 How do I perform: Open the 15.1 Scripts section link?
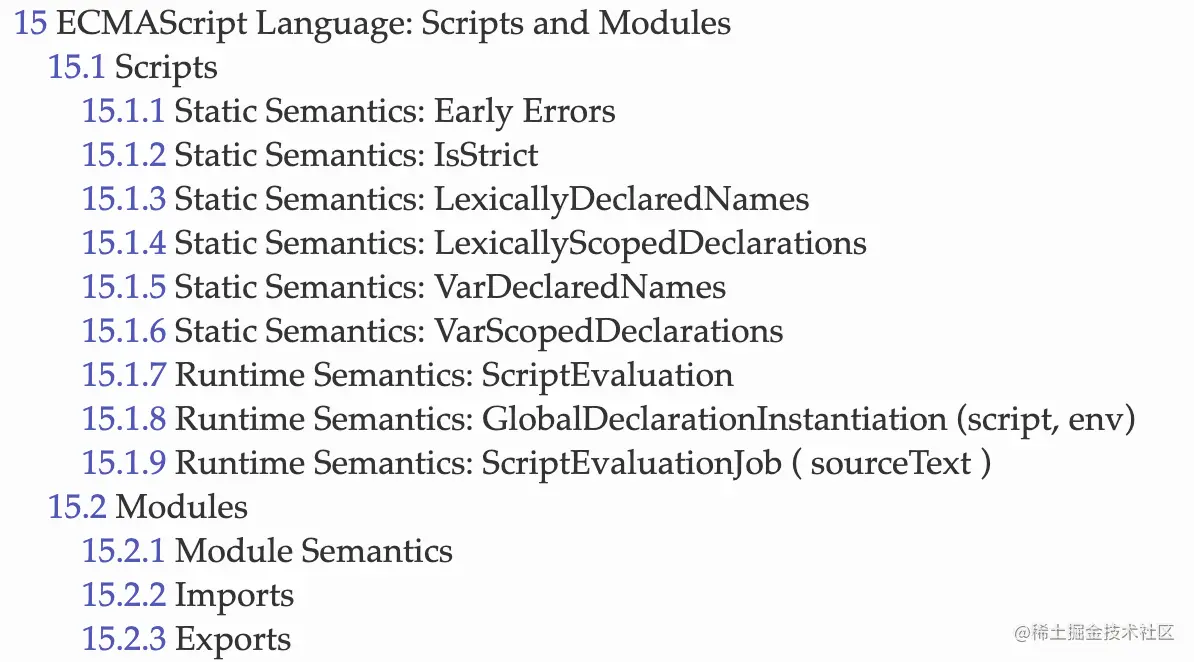132,67
